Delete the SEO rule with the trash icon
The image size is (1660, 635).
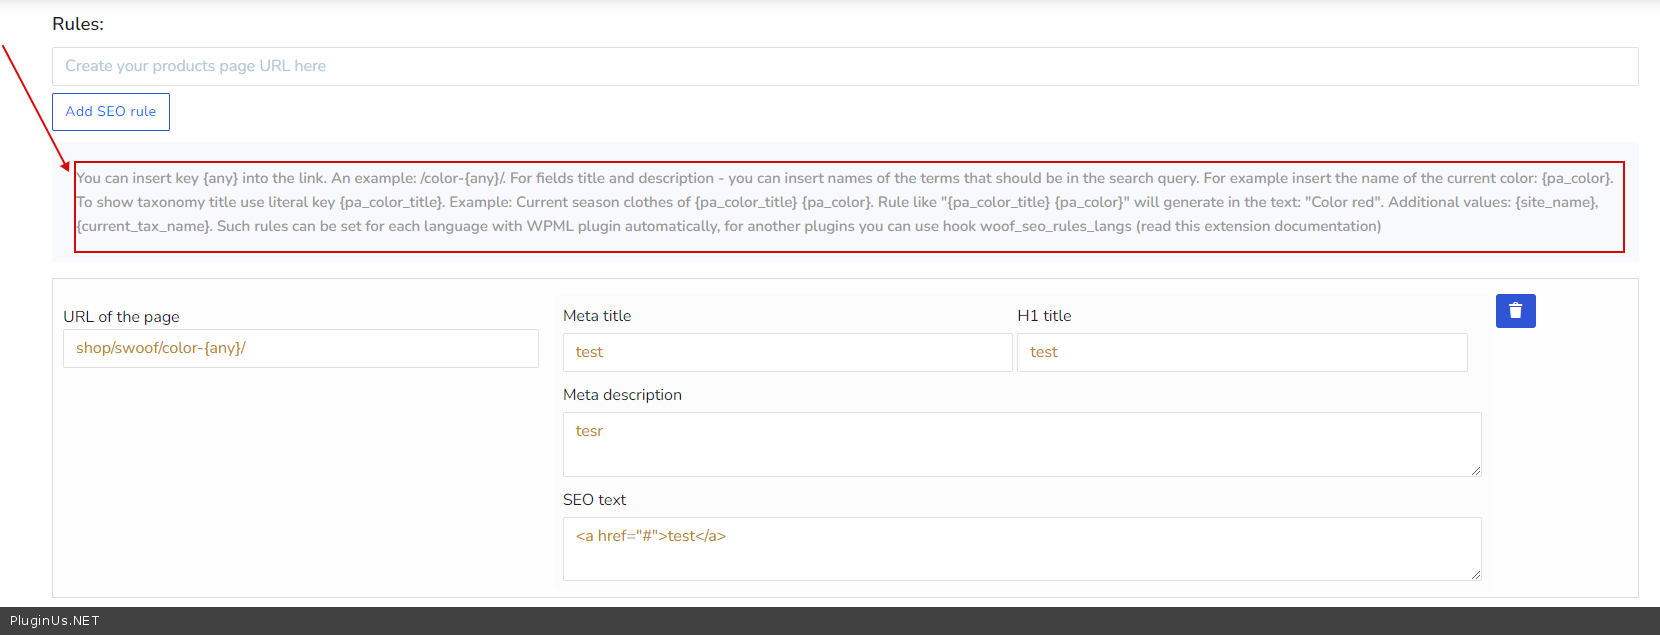click(x=1515, y=311)
